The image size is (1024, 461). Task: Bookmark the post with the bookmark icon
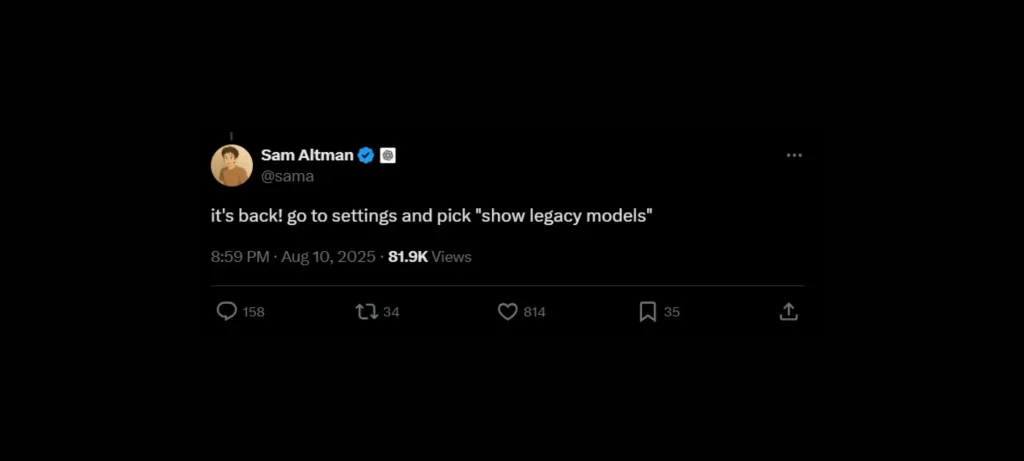pyautogui.click(x=647, y=312)
